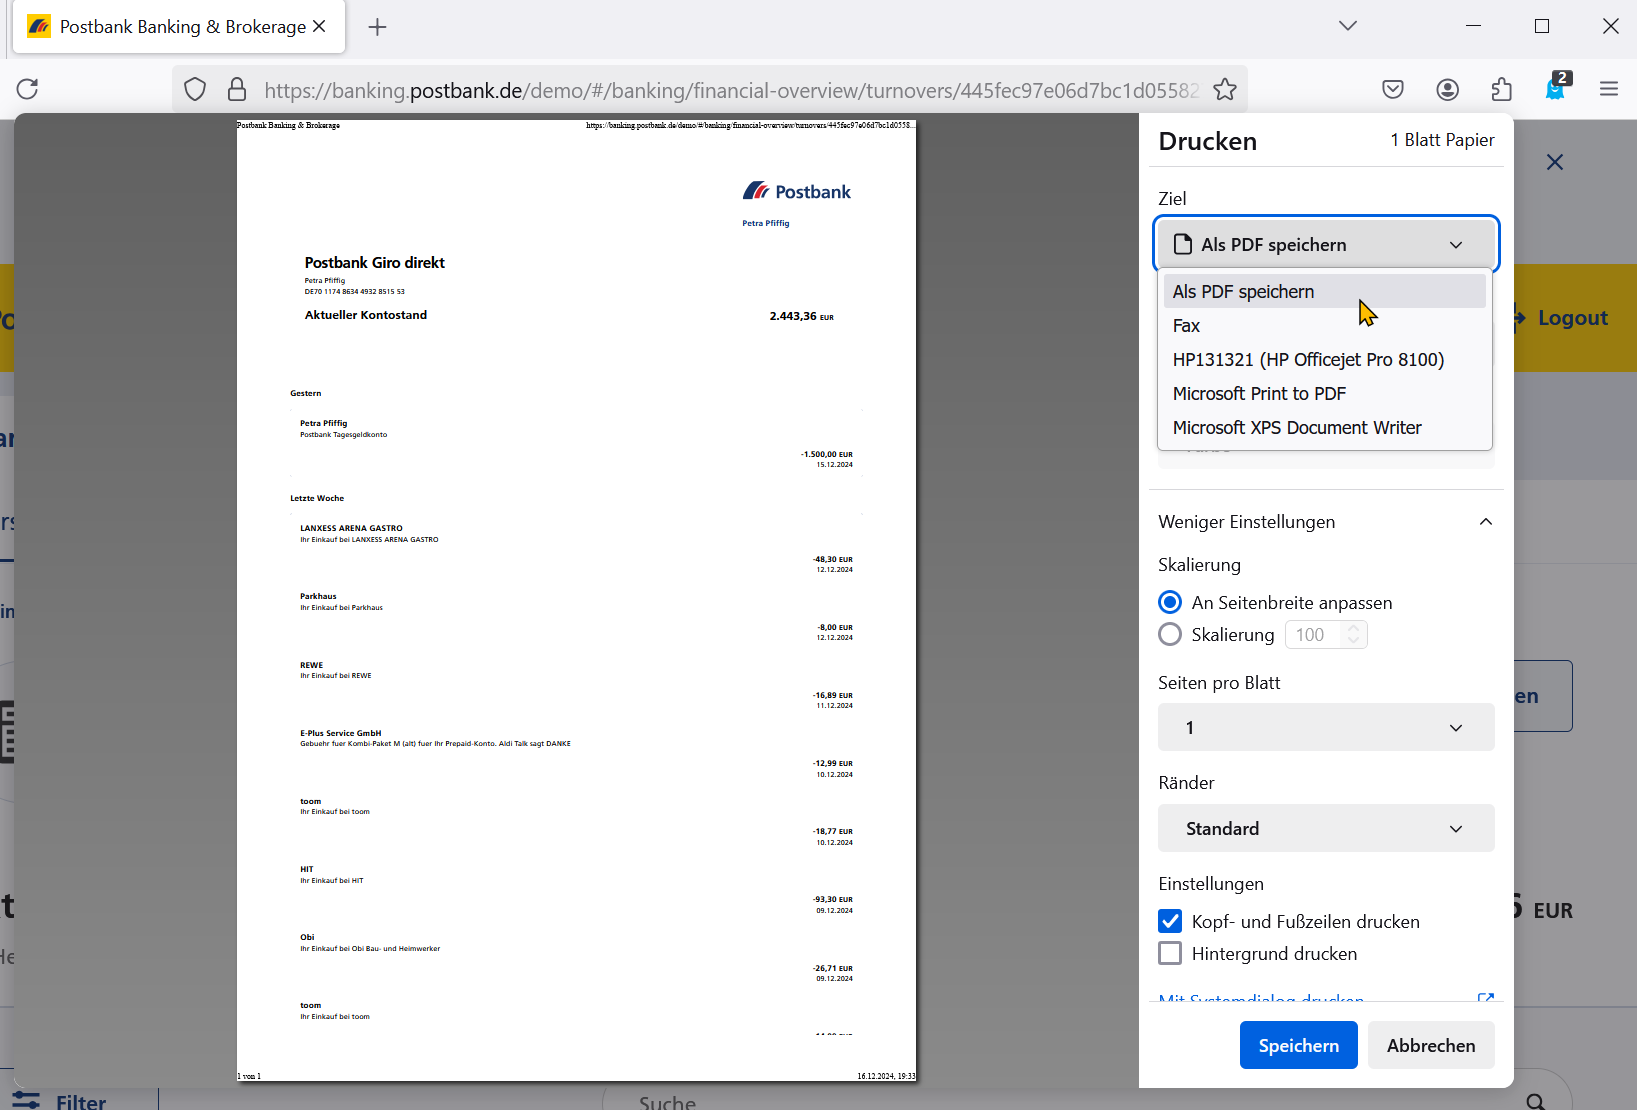This screenshot has width=1637, height=1110.
Task: Click the Filter sliders icon
Action: point(26,1101)
